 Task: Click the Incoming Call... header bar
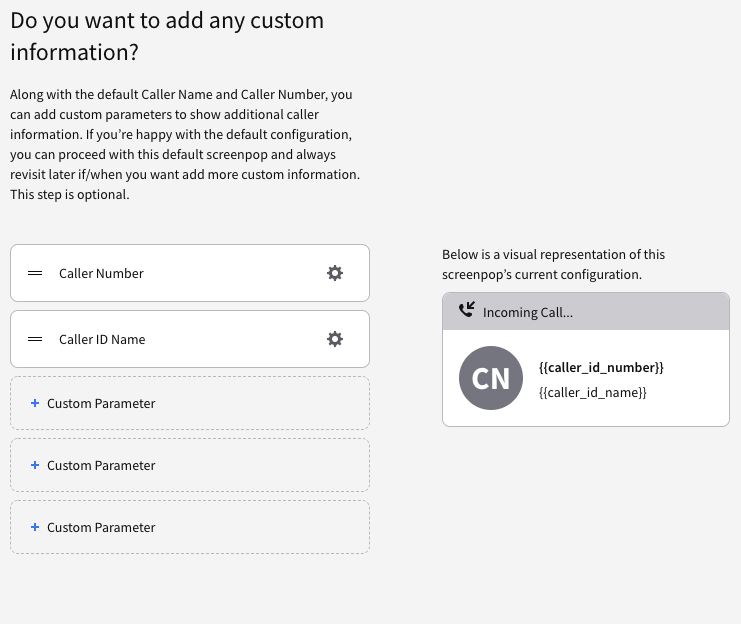tap(586, 312)
